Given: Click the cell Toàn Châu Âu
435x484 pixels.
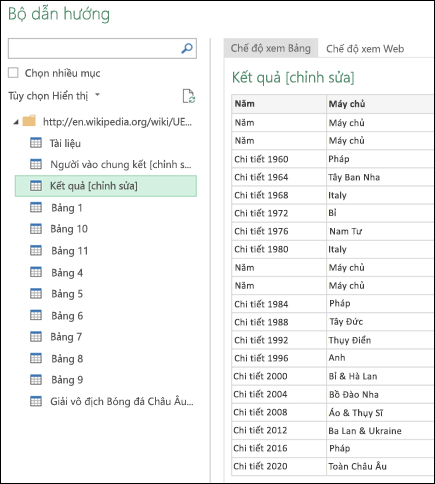Looking at the screenshot, I should click(380, 466).
